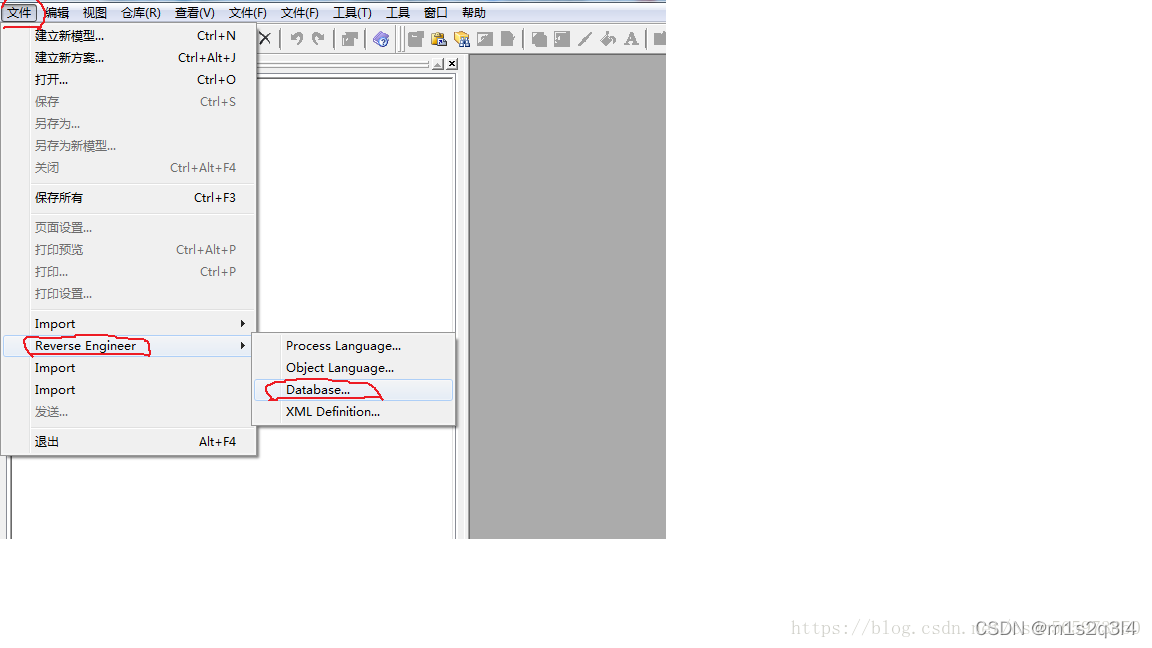Choose Database... in the Reverse Engineer submenu
1152x648 pixels.
[353, 390]
